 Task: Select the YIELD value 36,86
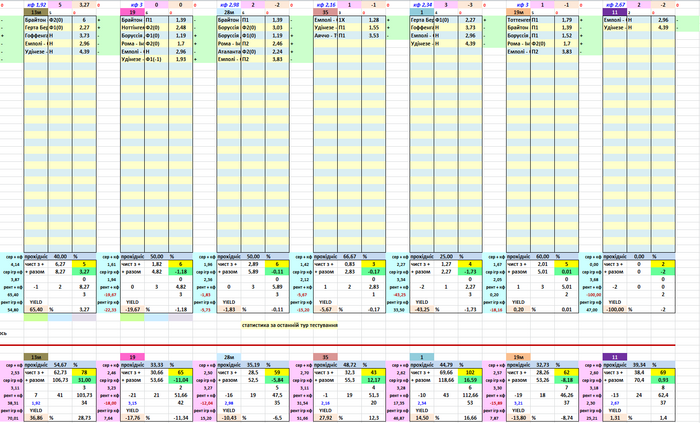click(x=36, y=418)
